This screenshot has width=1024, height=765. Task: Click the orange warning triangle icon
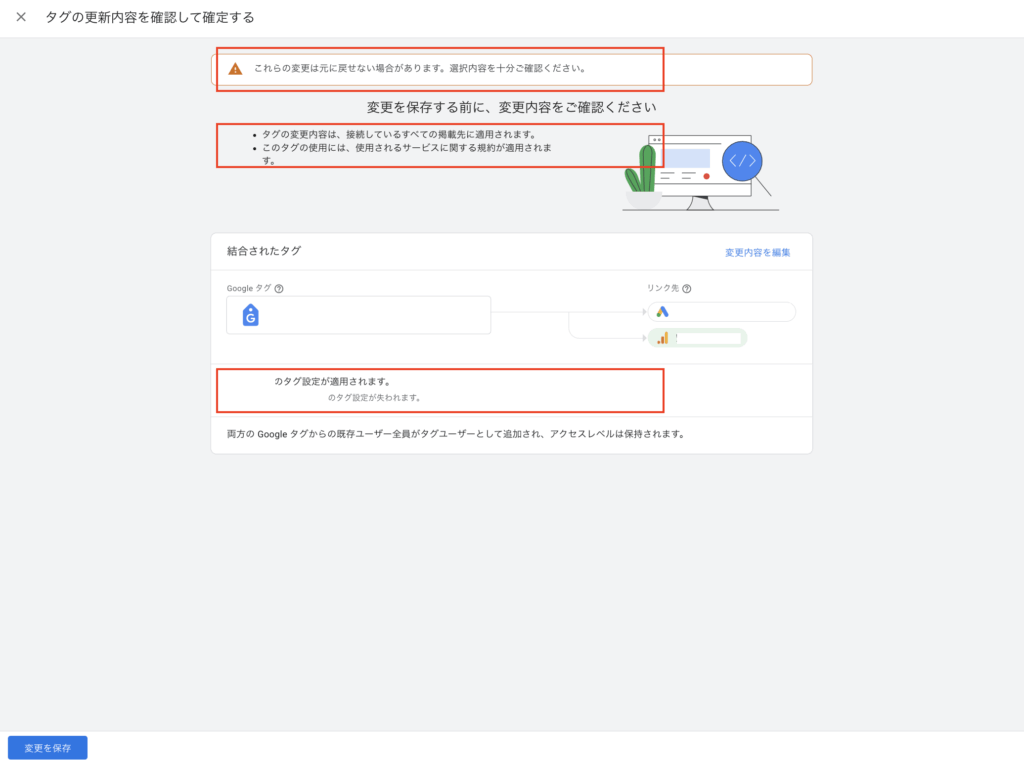point(235,69)
